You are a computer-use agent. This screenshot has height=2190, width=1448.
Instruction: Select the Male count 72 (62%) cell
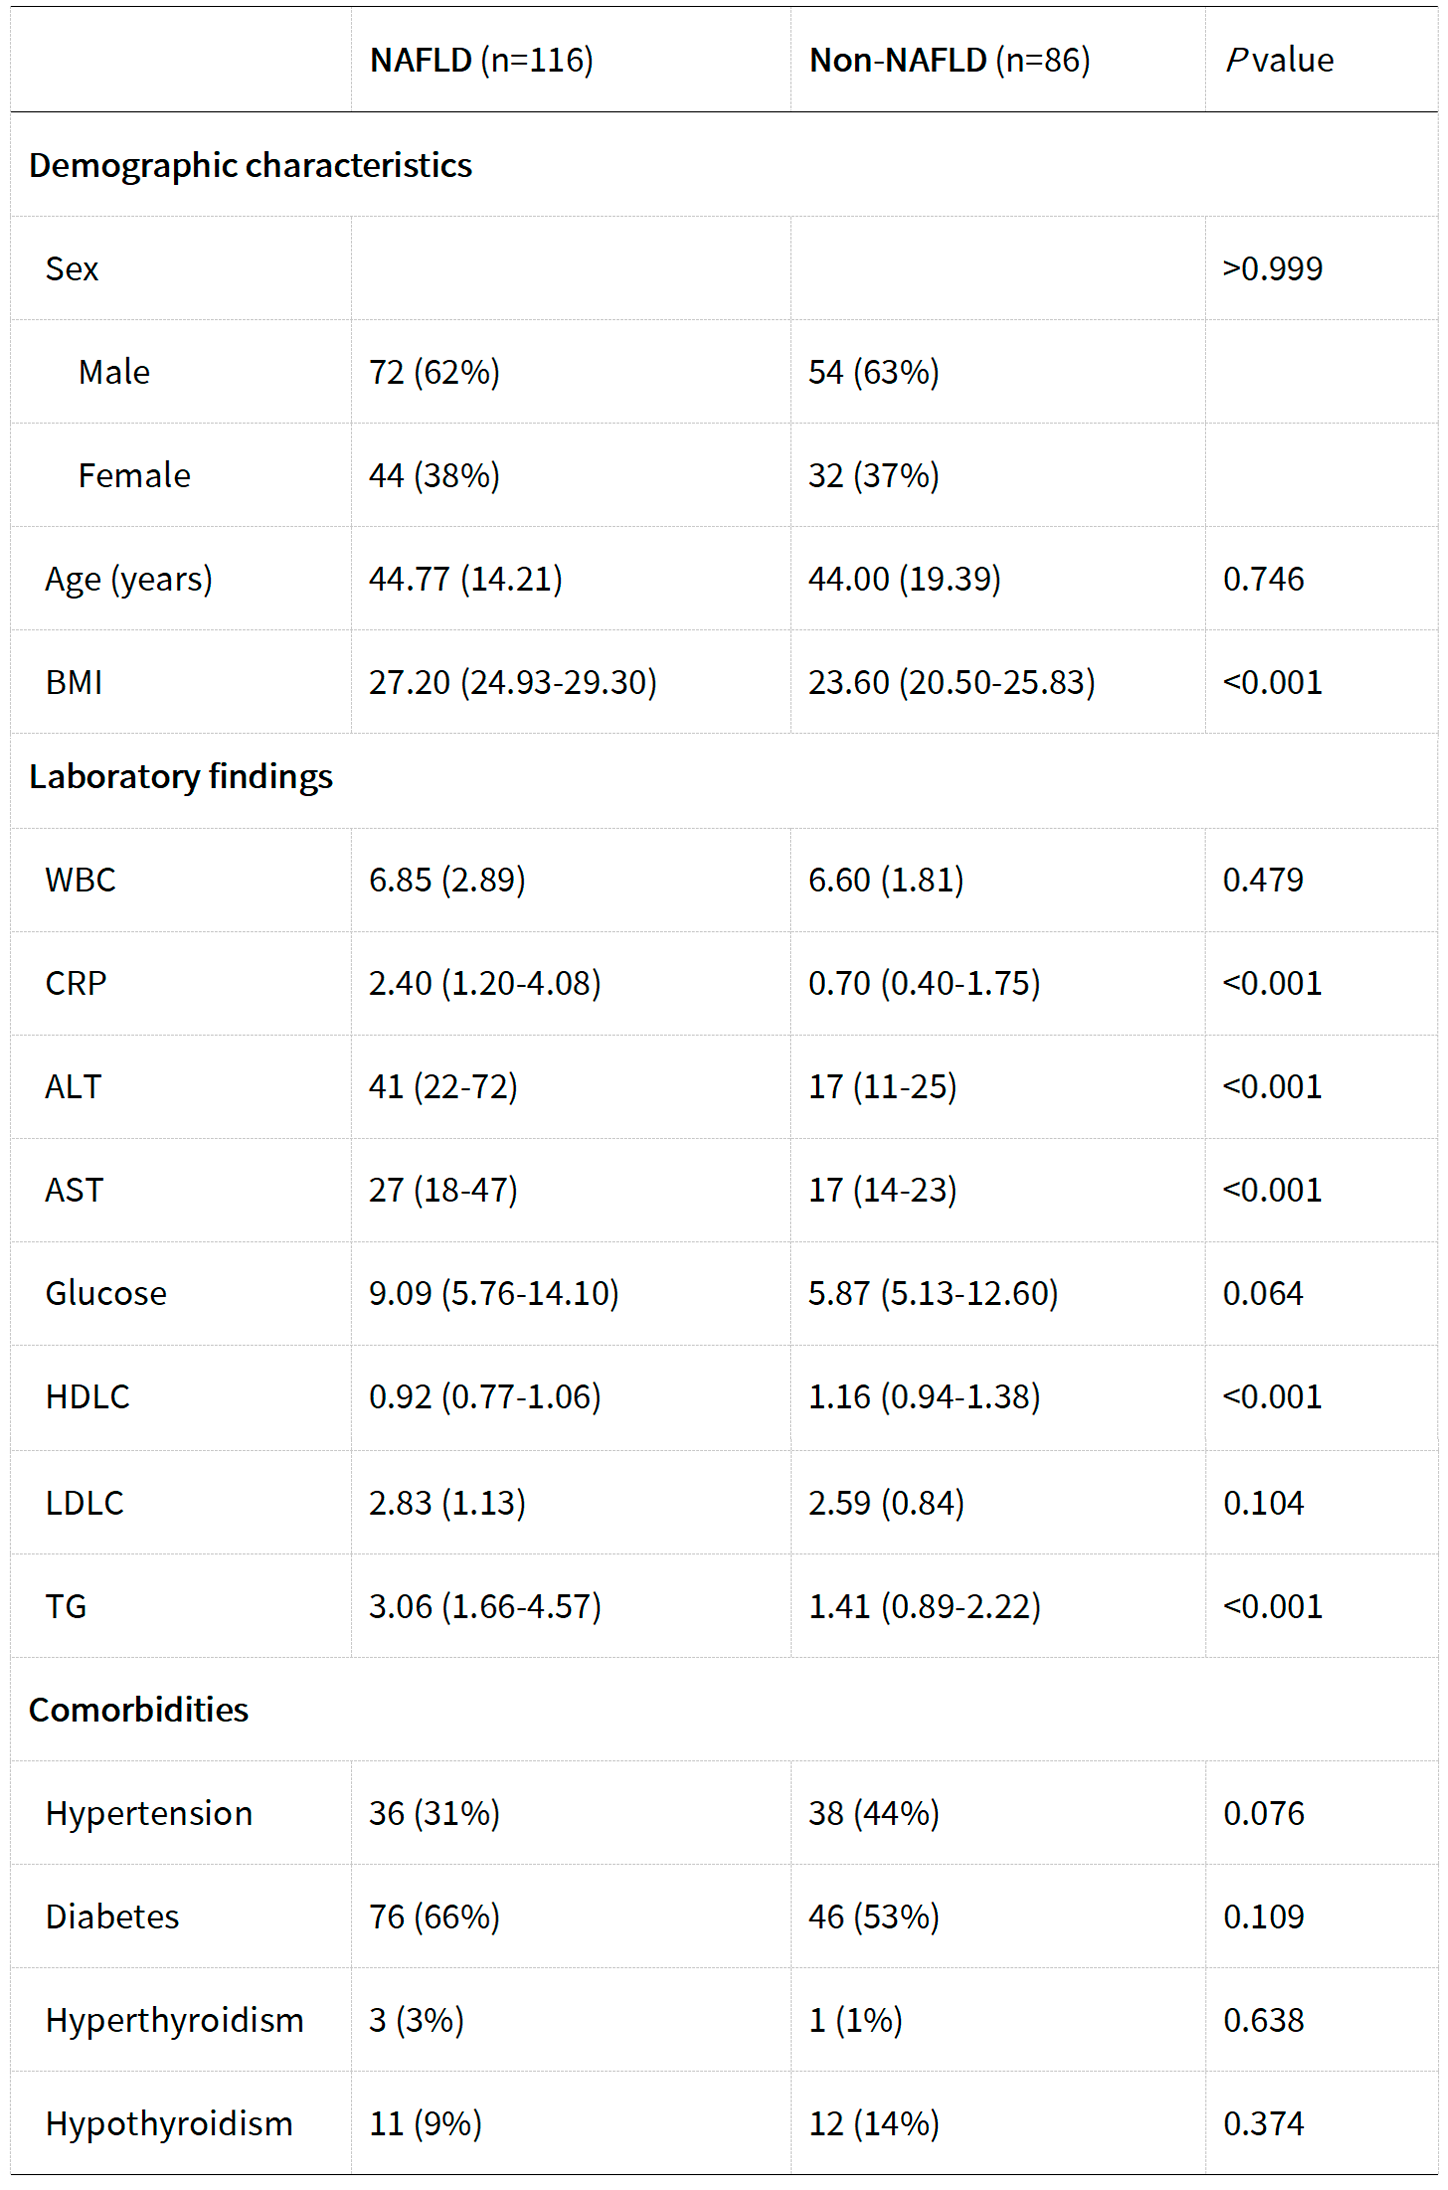(434, 372)
